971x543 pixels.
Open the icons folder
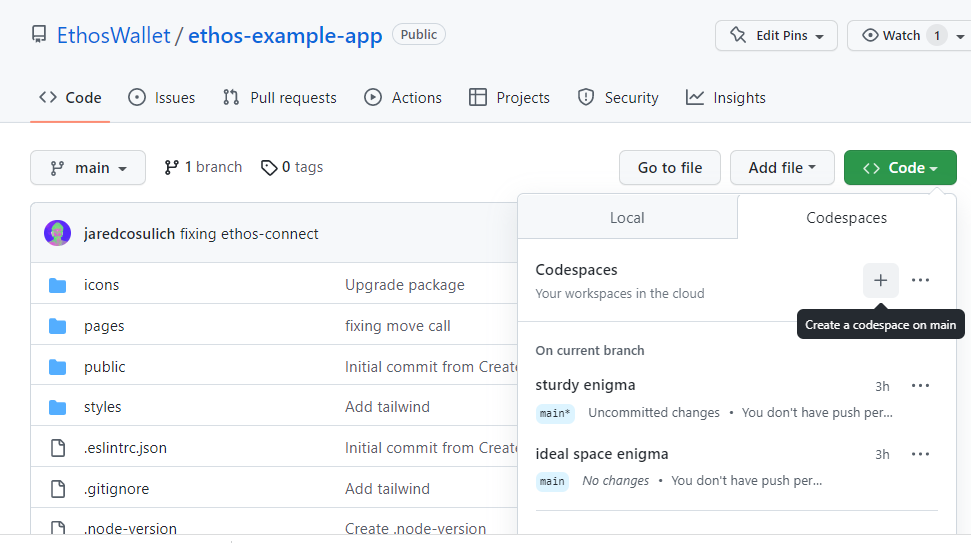[102, 285]
